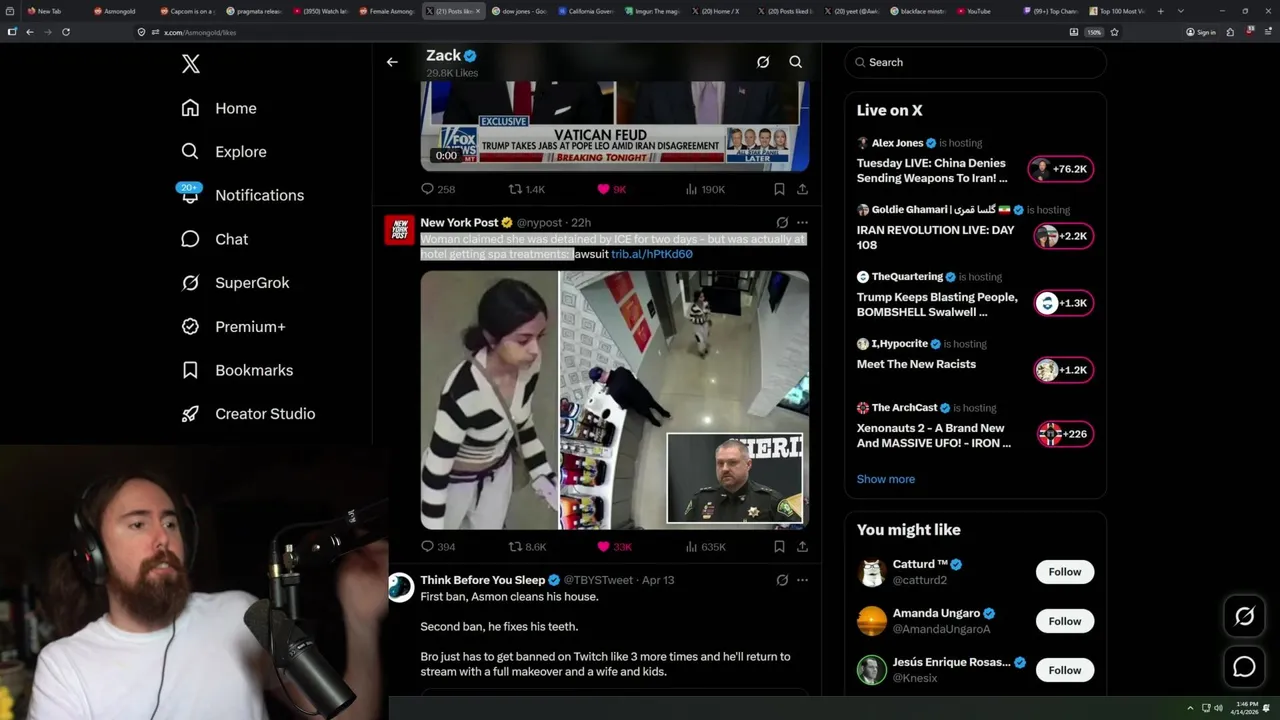Bookmark the New York Post tweet
Screen dimensions: 1280x720
[779, 547]
